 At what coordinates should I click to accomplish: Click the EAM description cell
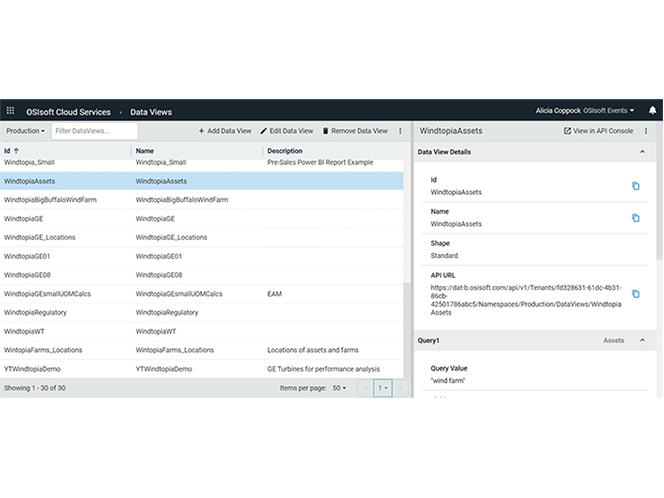(x=274, y=294)
